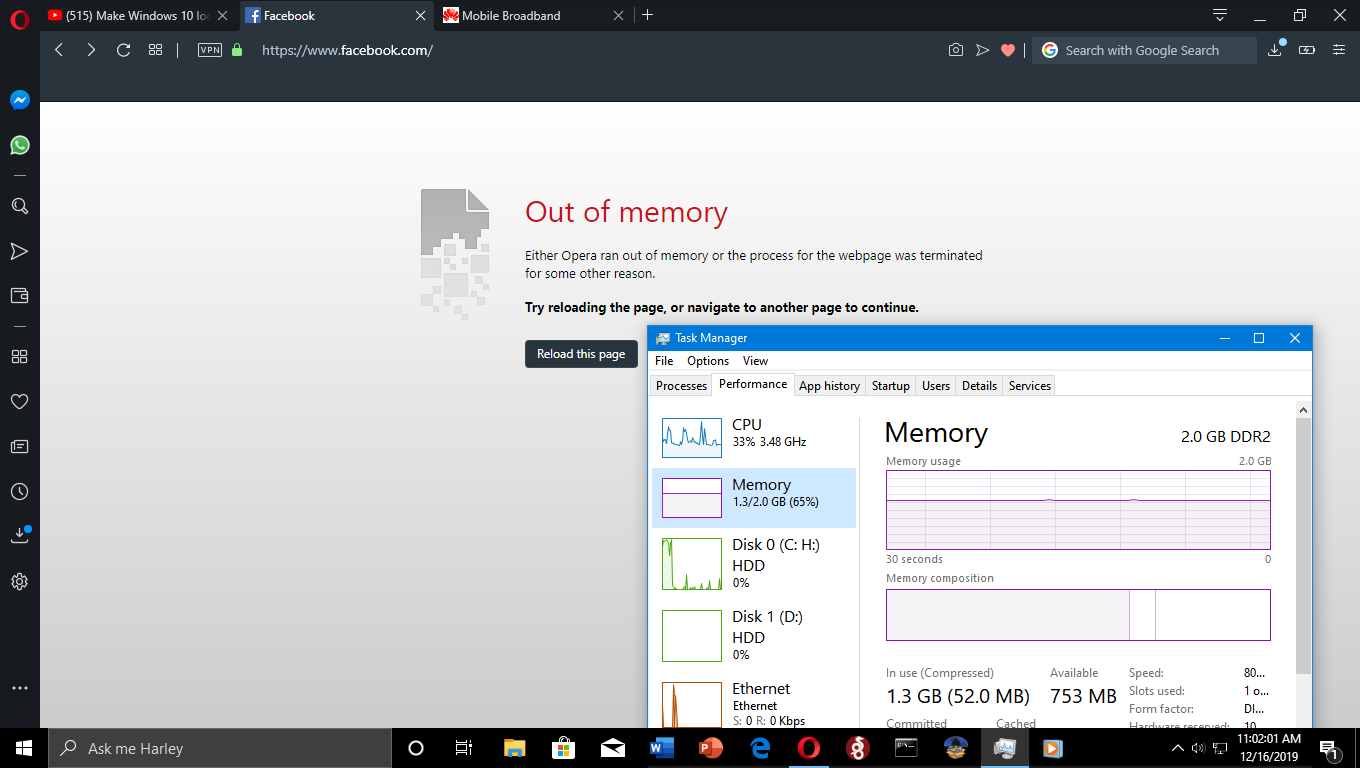This screenshot has width=1360, height=768.
Task: Show hidden tray icons chevron
Action: tap(1178, 748)
